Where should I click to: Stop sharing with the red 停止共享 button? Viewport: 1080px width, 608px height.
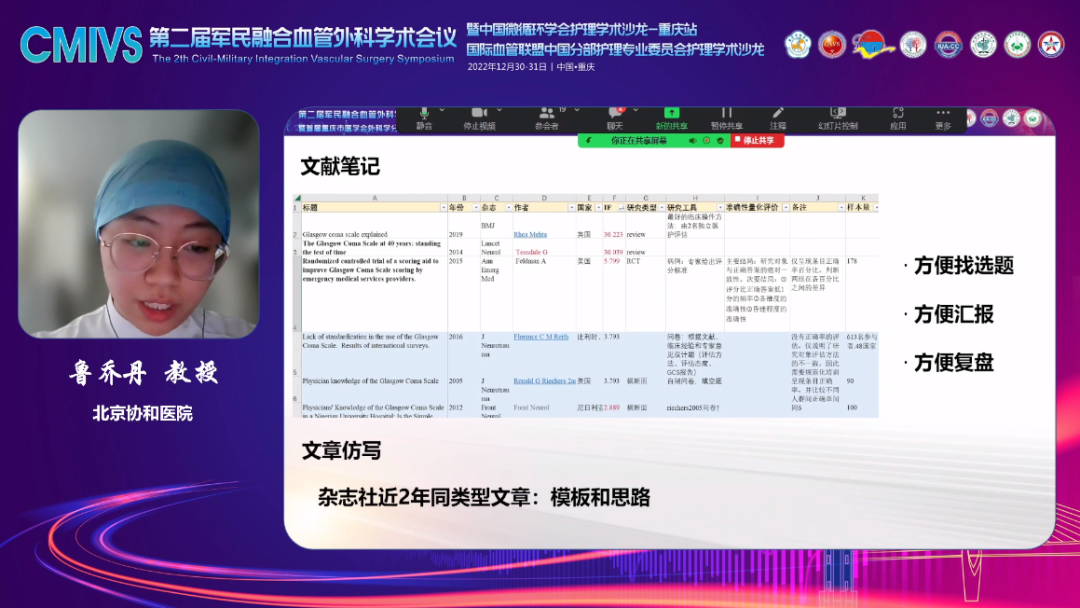click(x=757, y=140)
